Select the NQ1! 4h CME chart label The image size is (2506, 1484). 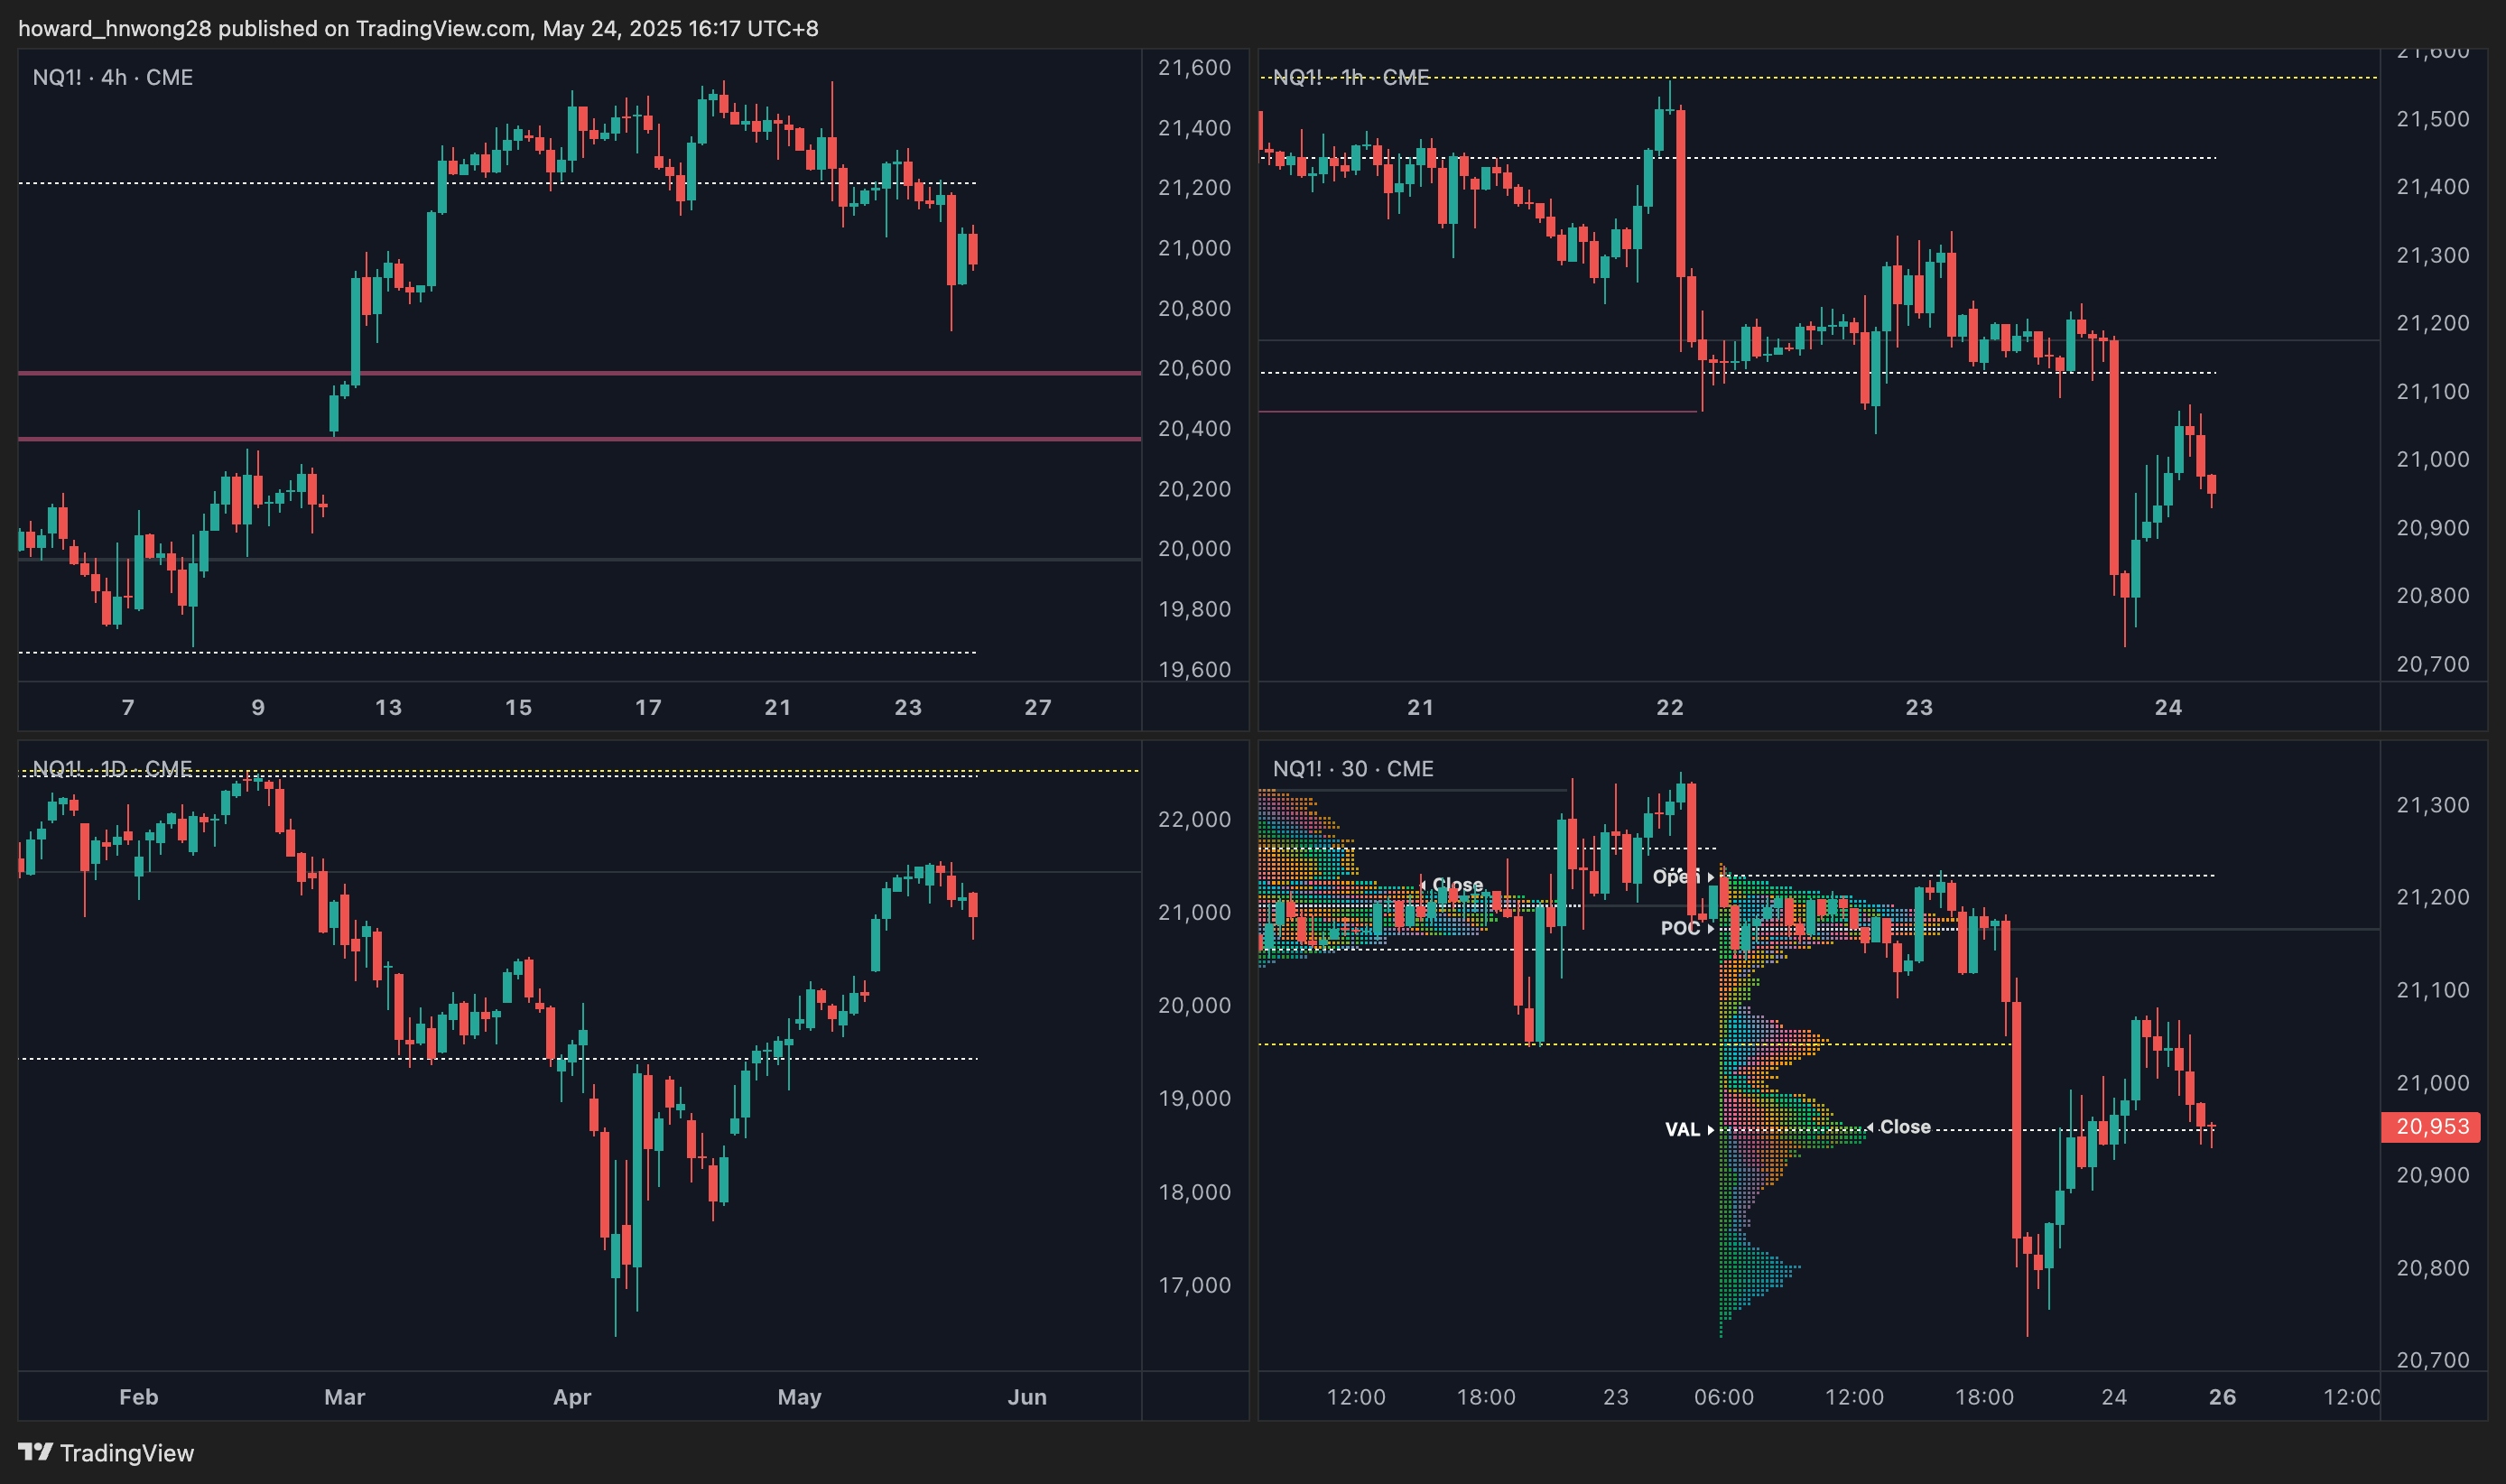coord(112,77)
